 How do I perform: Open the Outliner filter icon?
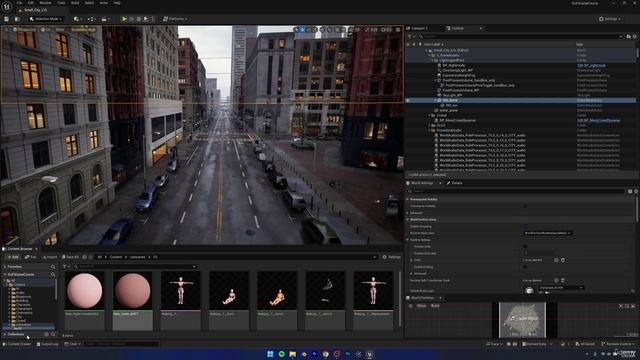[x=410, y=36]
